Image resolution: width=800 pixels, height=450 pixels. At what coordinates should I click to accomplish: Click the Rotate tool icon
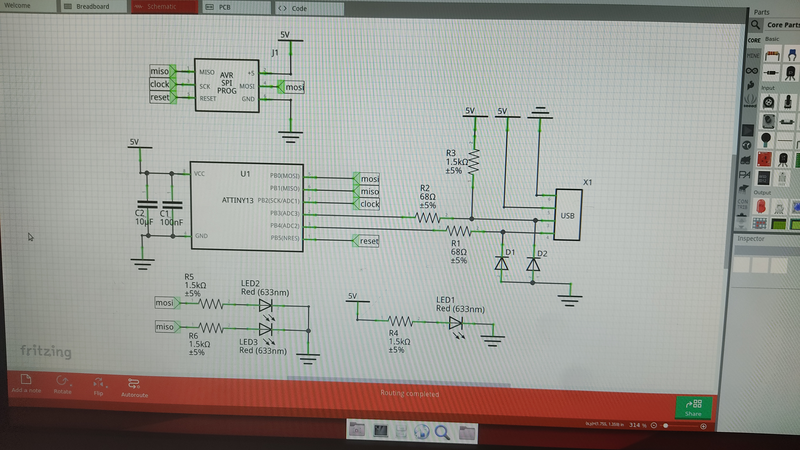(63, 382)
